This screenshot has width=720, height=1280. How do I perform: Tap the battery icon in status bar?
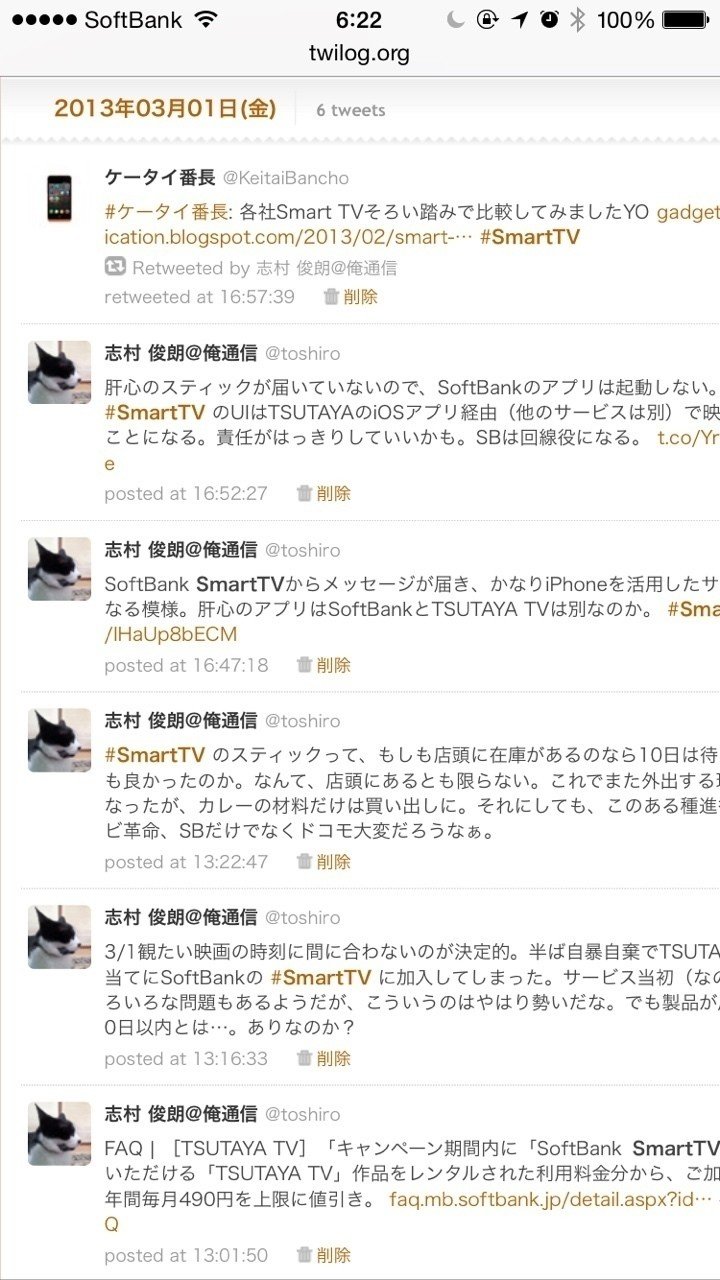685,19
